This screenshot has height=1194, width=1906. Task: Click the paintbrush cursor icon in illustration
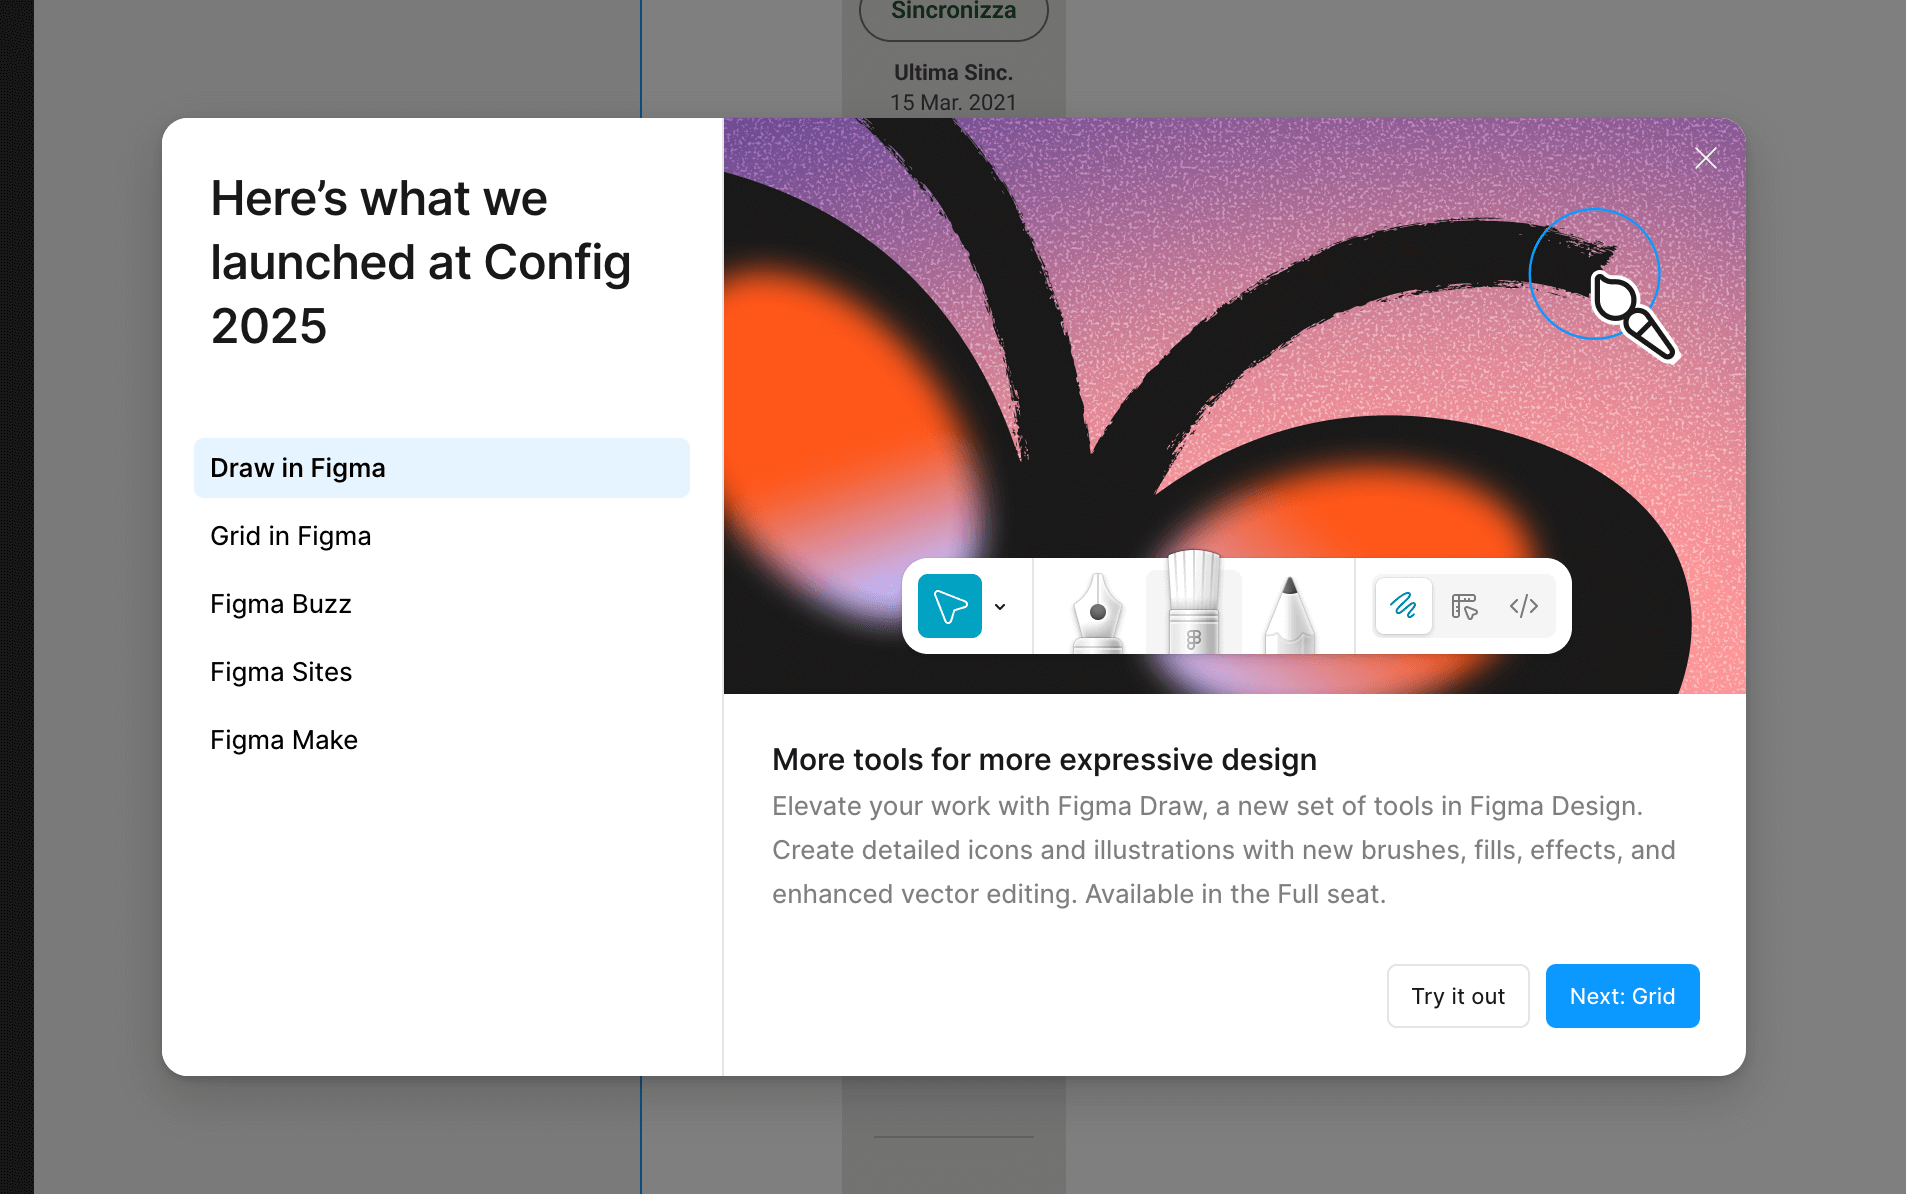[1633, 315]
